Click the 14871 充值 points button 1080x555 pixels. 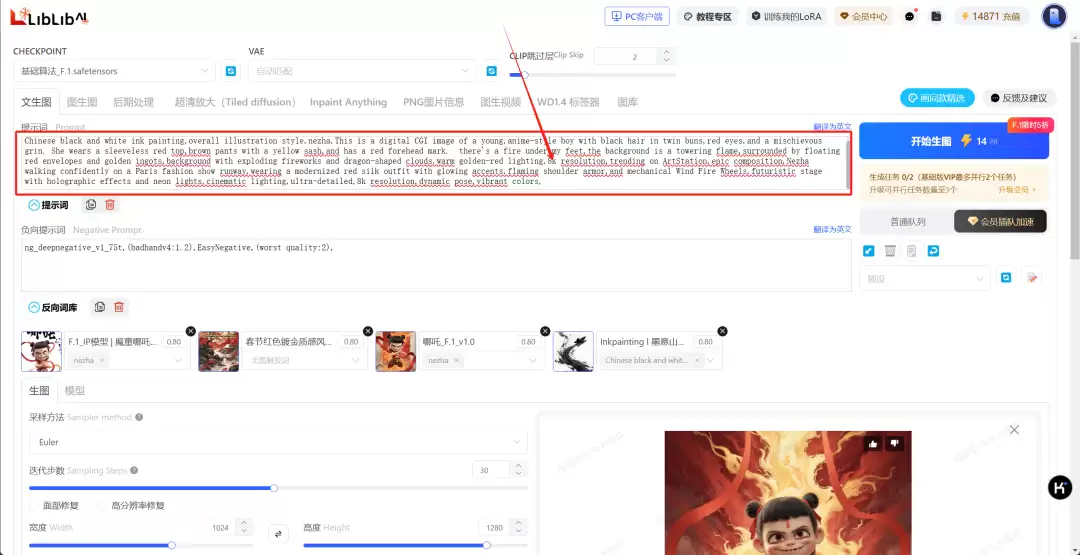pos(991,17)
